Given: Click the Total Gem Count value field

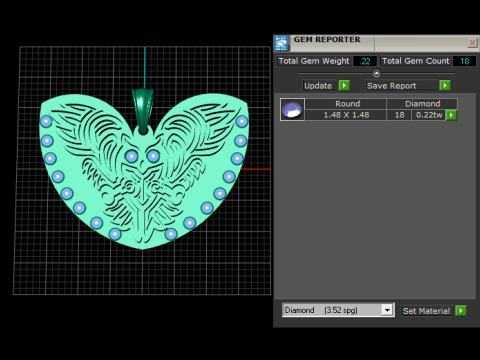Looking at the screenshot, I should [x=464, y=61].
